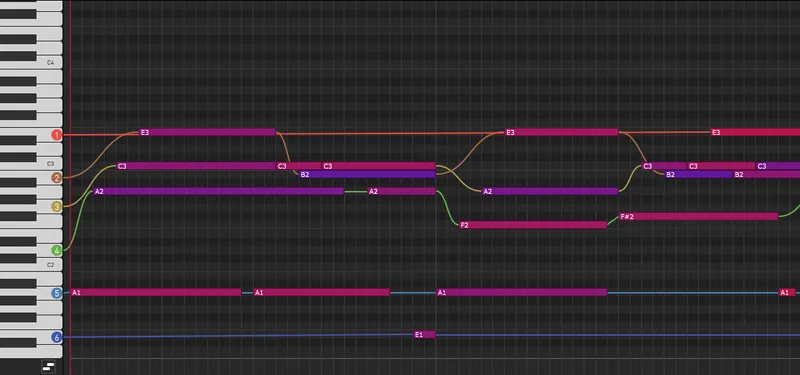This screenshot has width=800, height=375.
Task: Select the brown string 2 circle marker
Action: coord(57,178)
